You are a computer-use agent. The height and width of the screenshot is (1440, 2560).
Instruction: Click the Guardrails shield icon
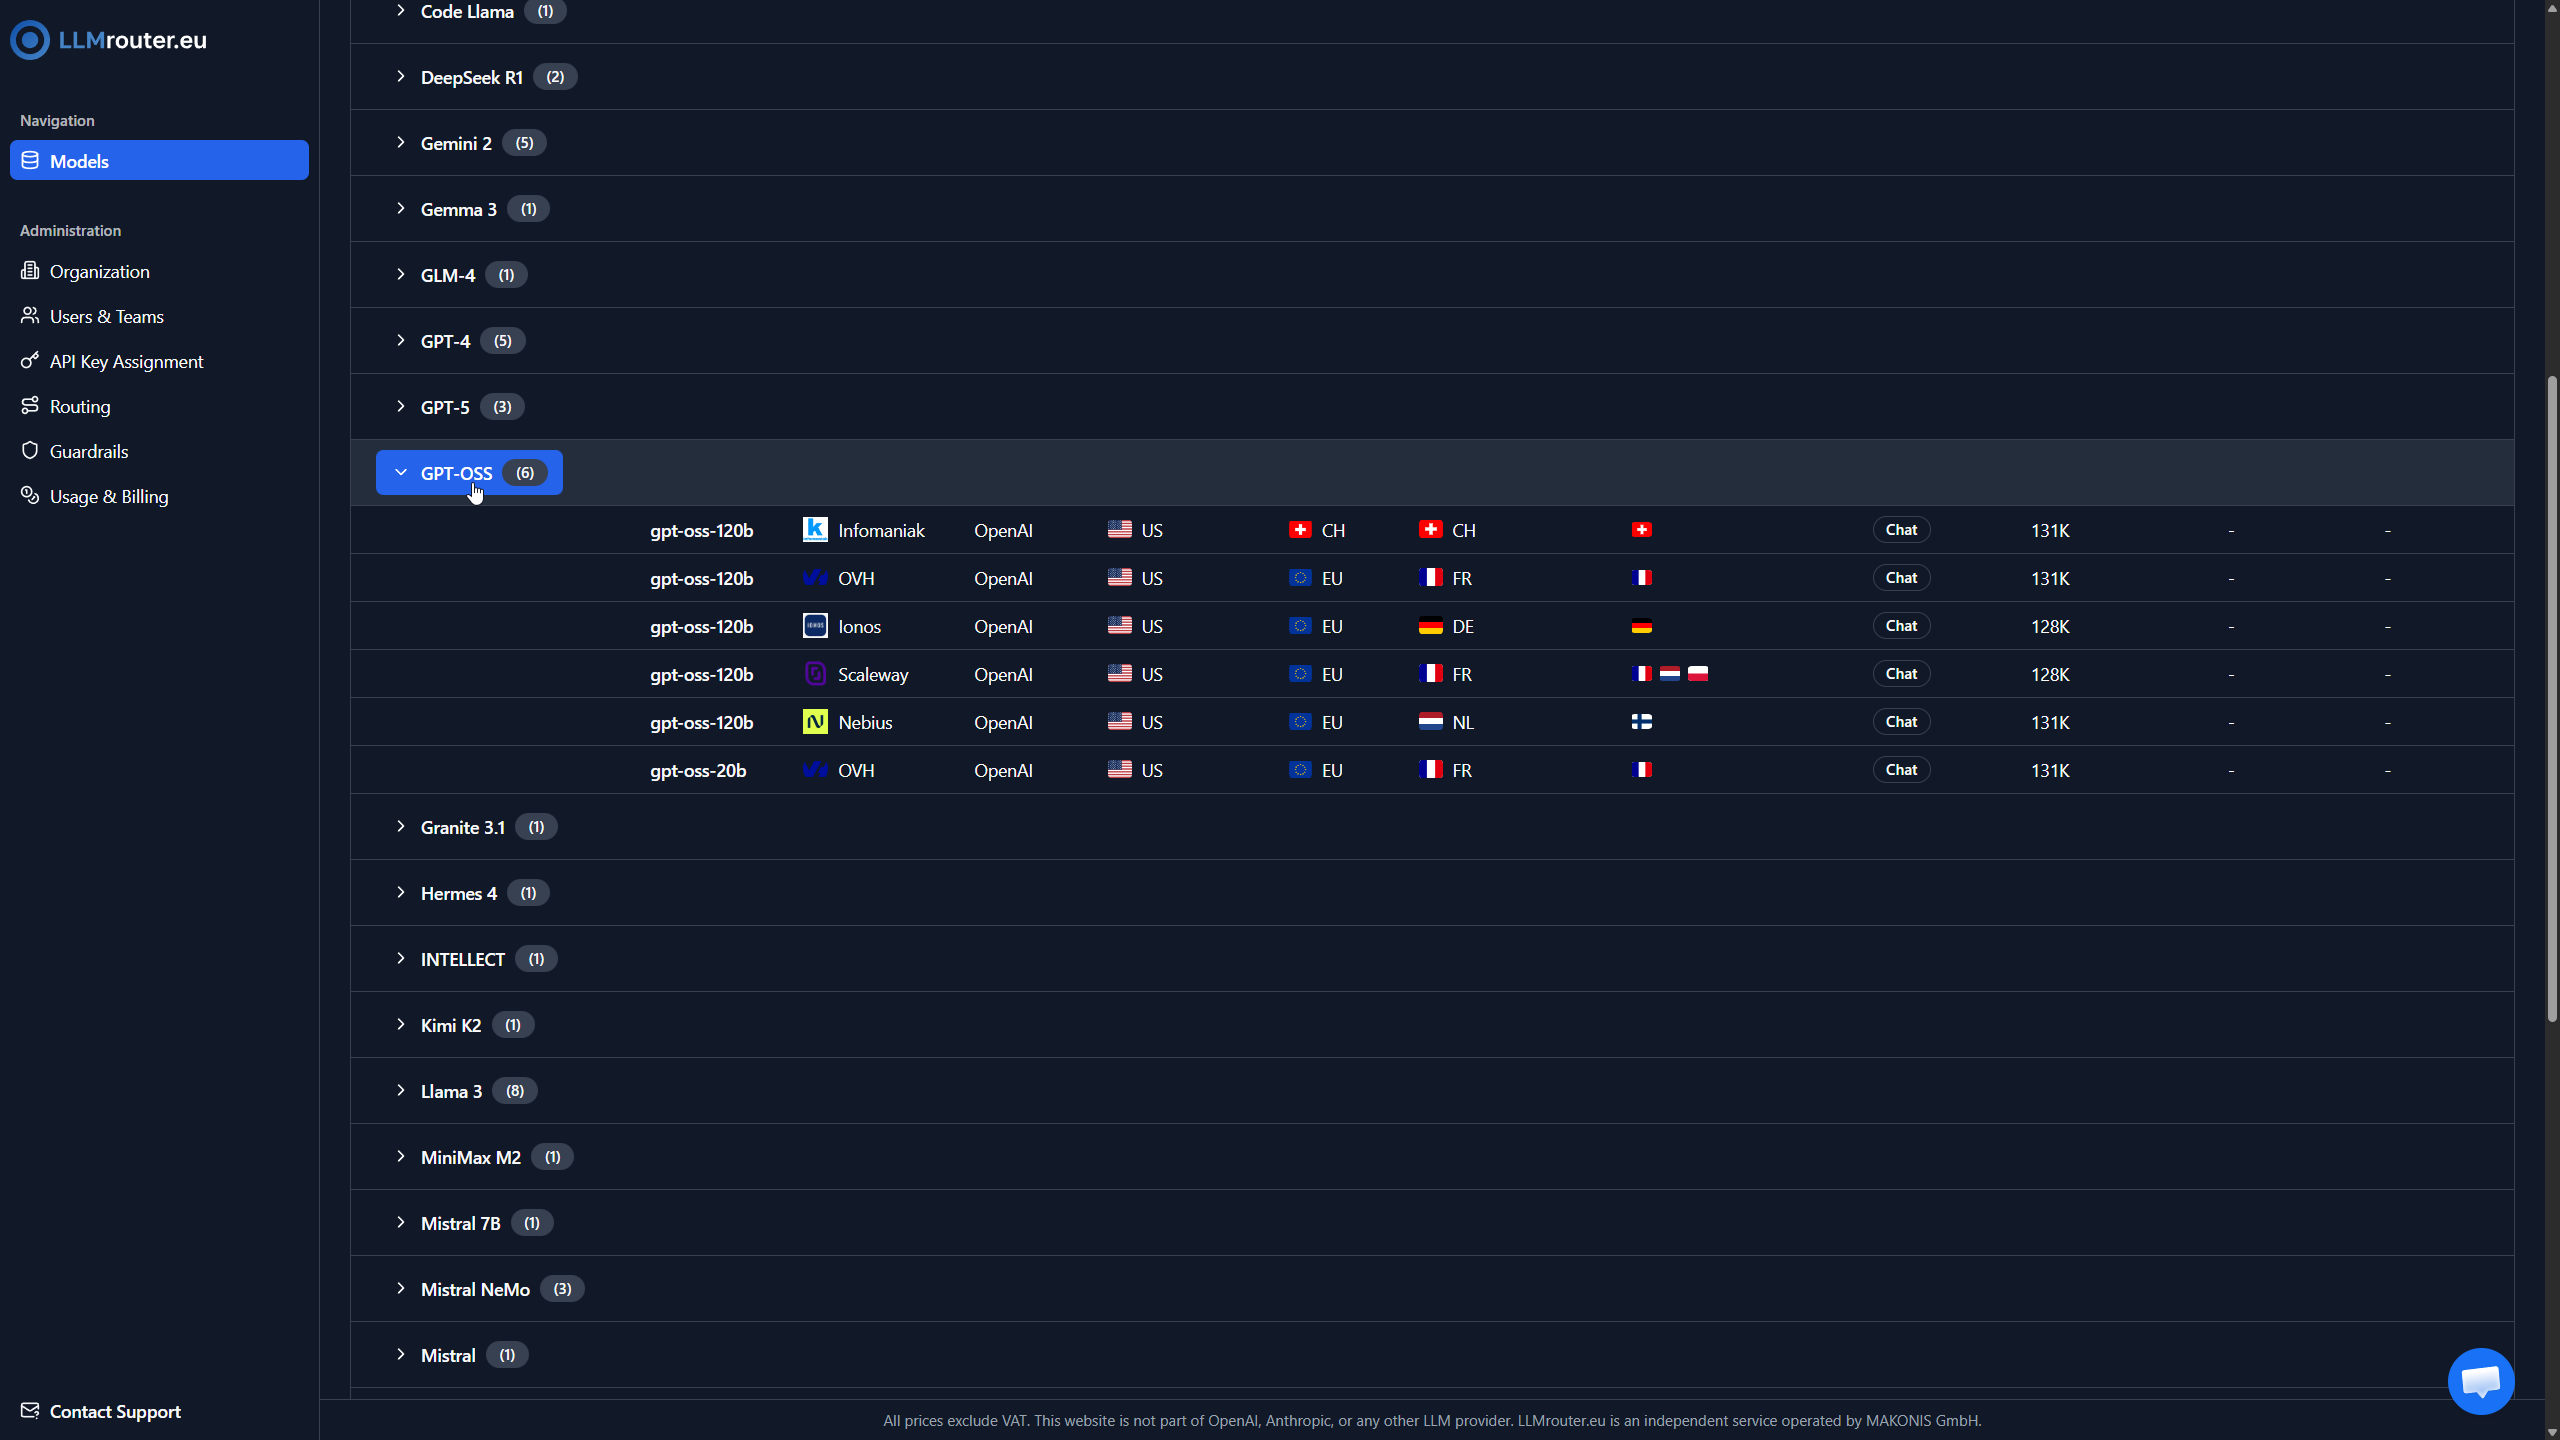click(30, 451)
